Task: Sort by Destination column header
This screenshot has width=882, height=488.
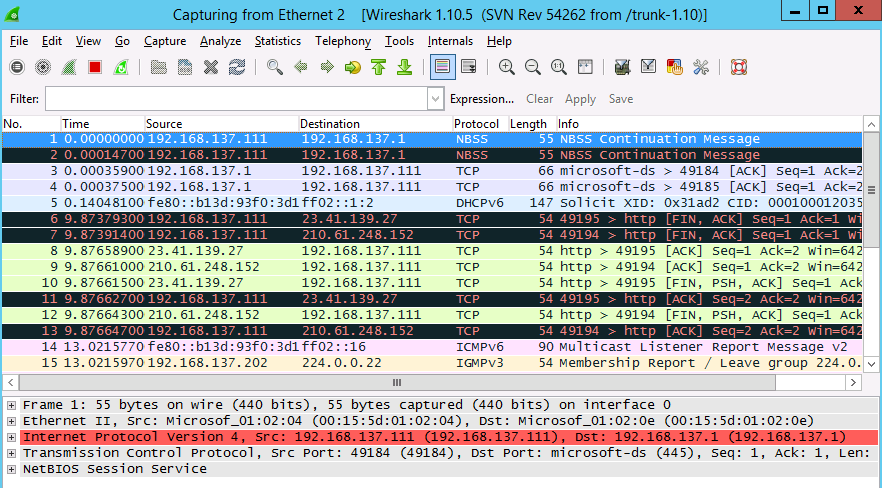Action: 375,124
